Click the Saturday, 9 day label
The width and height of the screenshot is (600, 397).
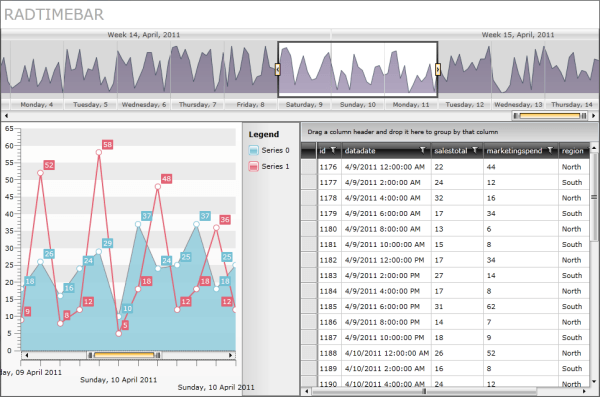tap(304, 104)
